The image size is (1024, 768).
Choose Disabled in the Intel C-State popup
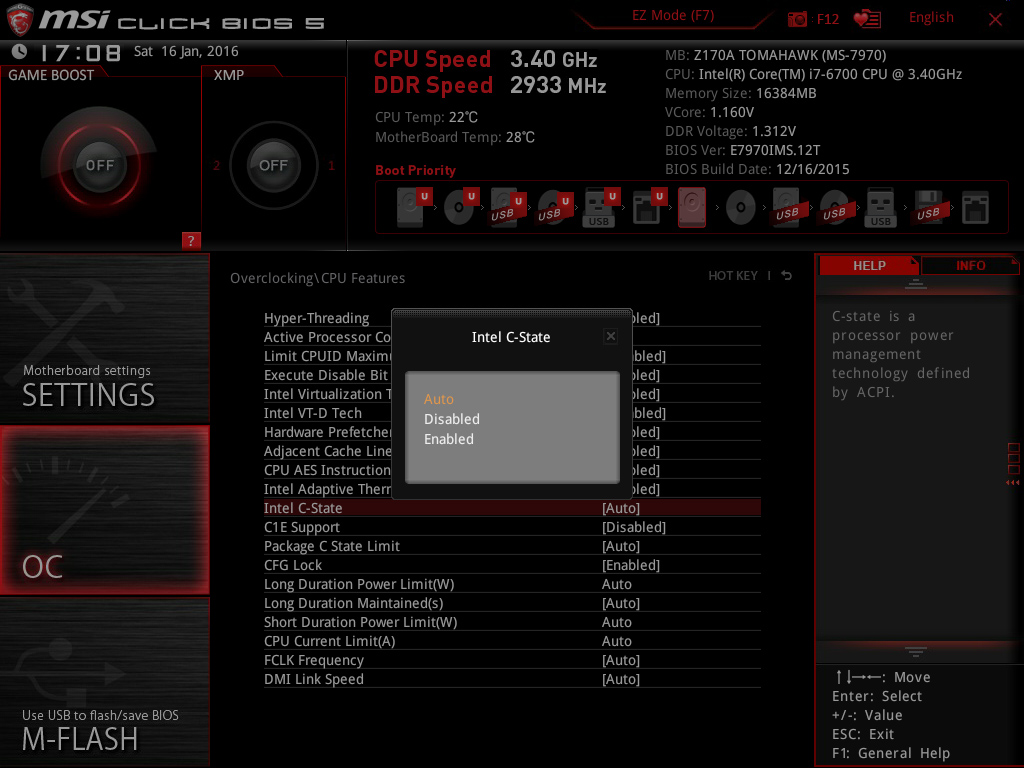point(452,419)
